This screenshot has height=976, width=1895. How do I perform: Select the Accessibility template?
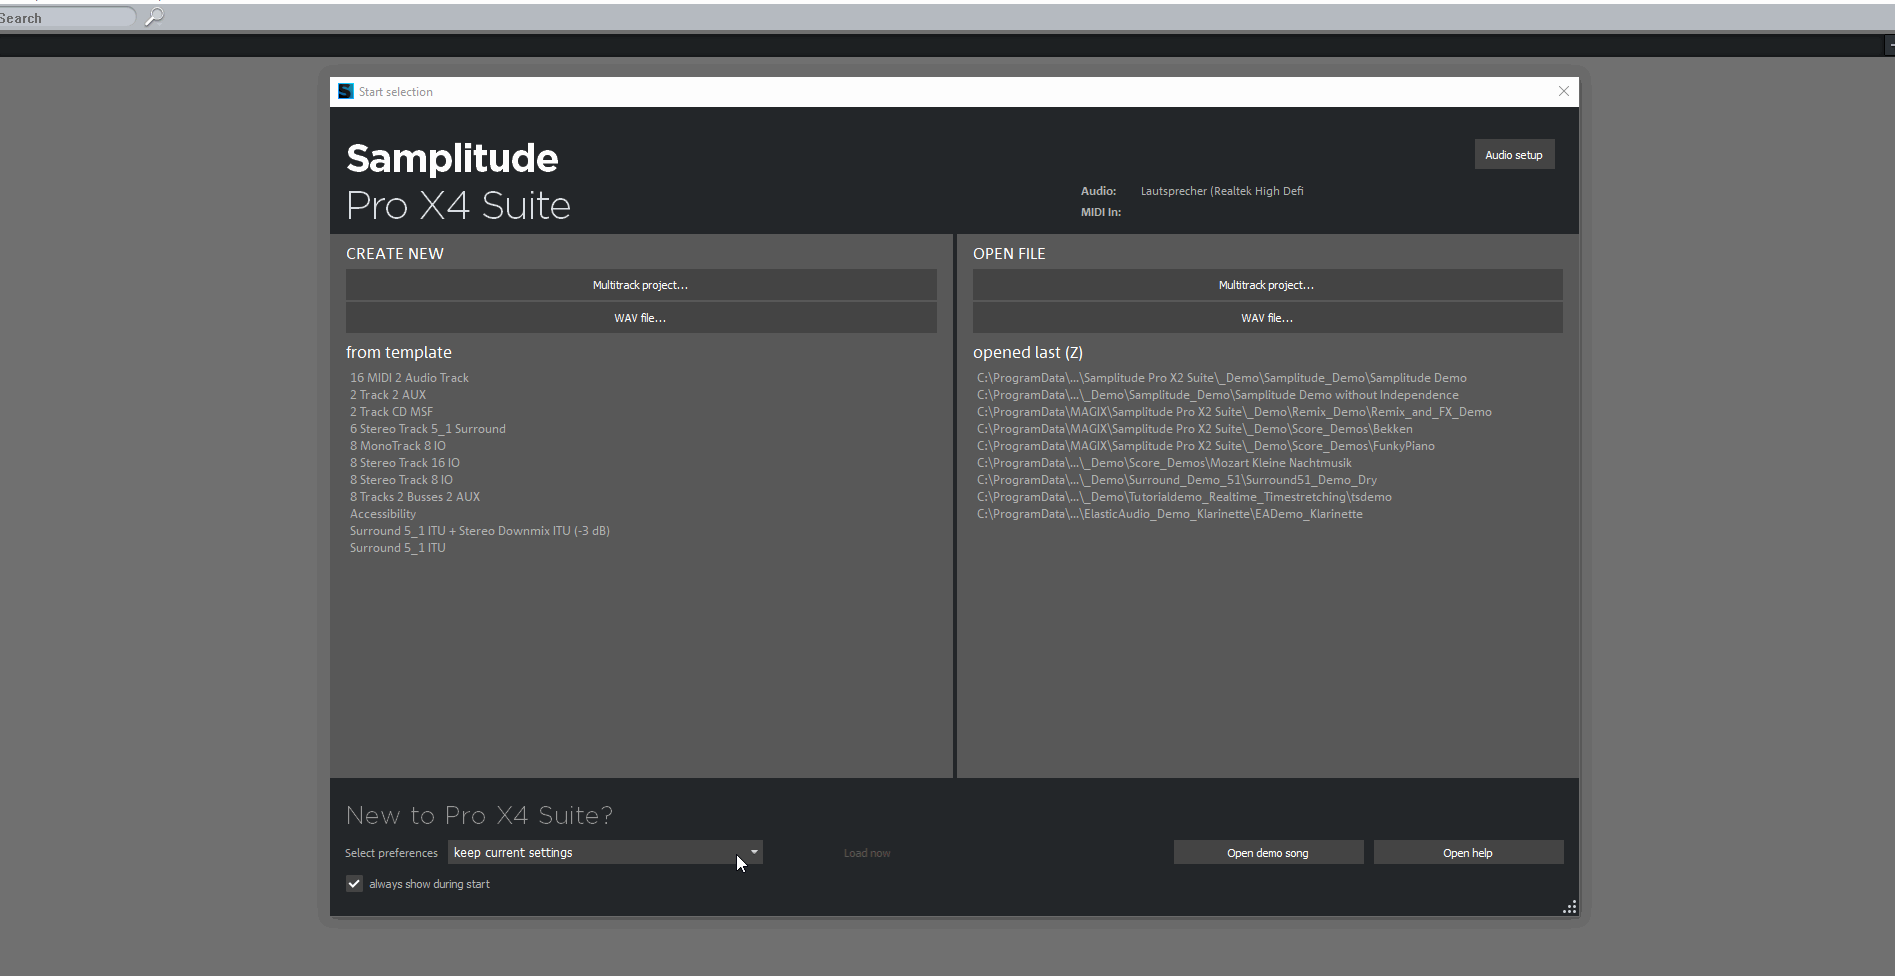pos(383,514)
